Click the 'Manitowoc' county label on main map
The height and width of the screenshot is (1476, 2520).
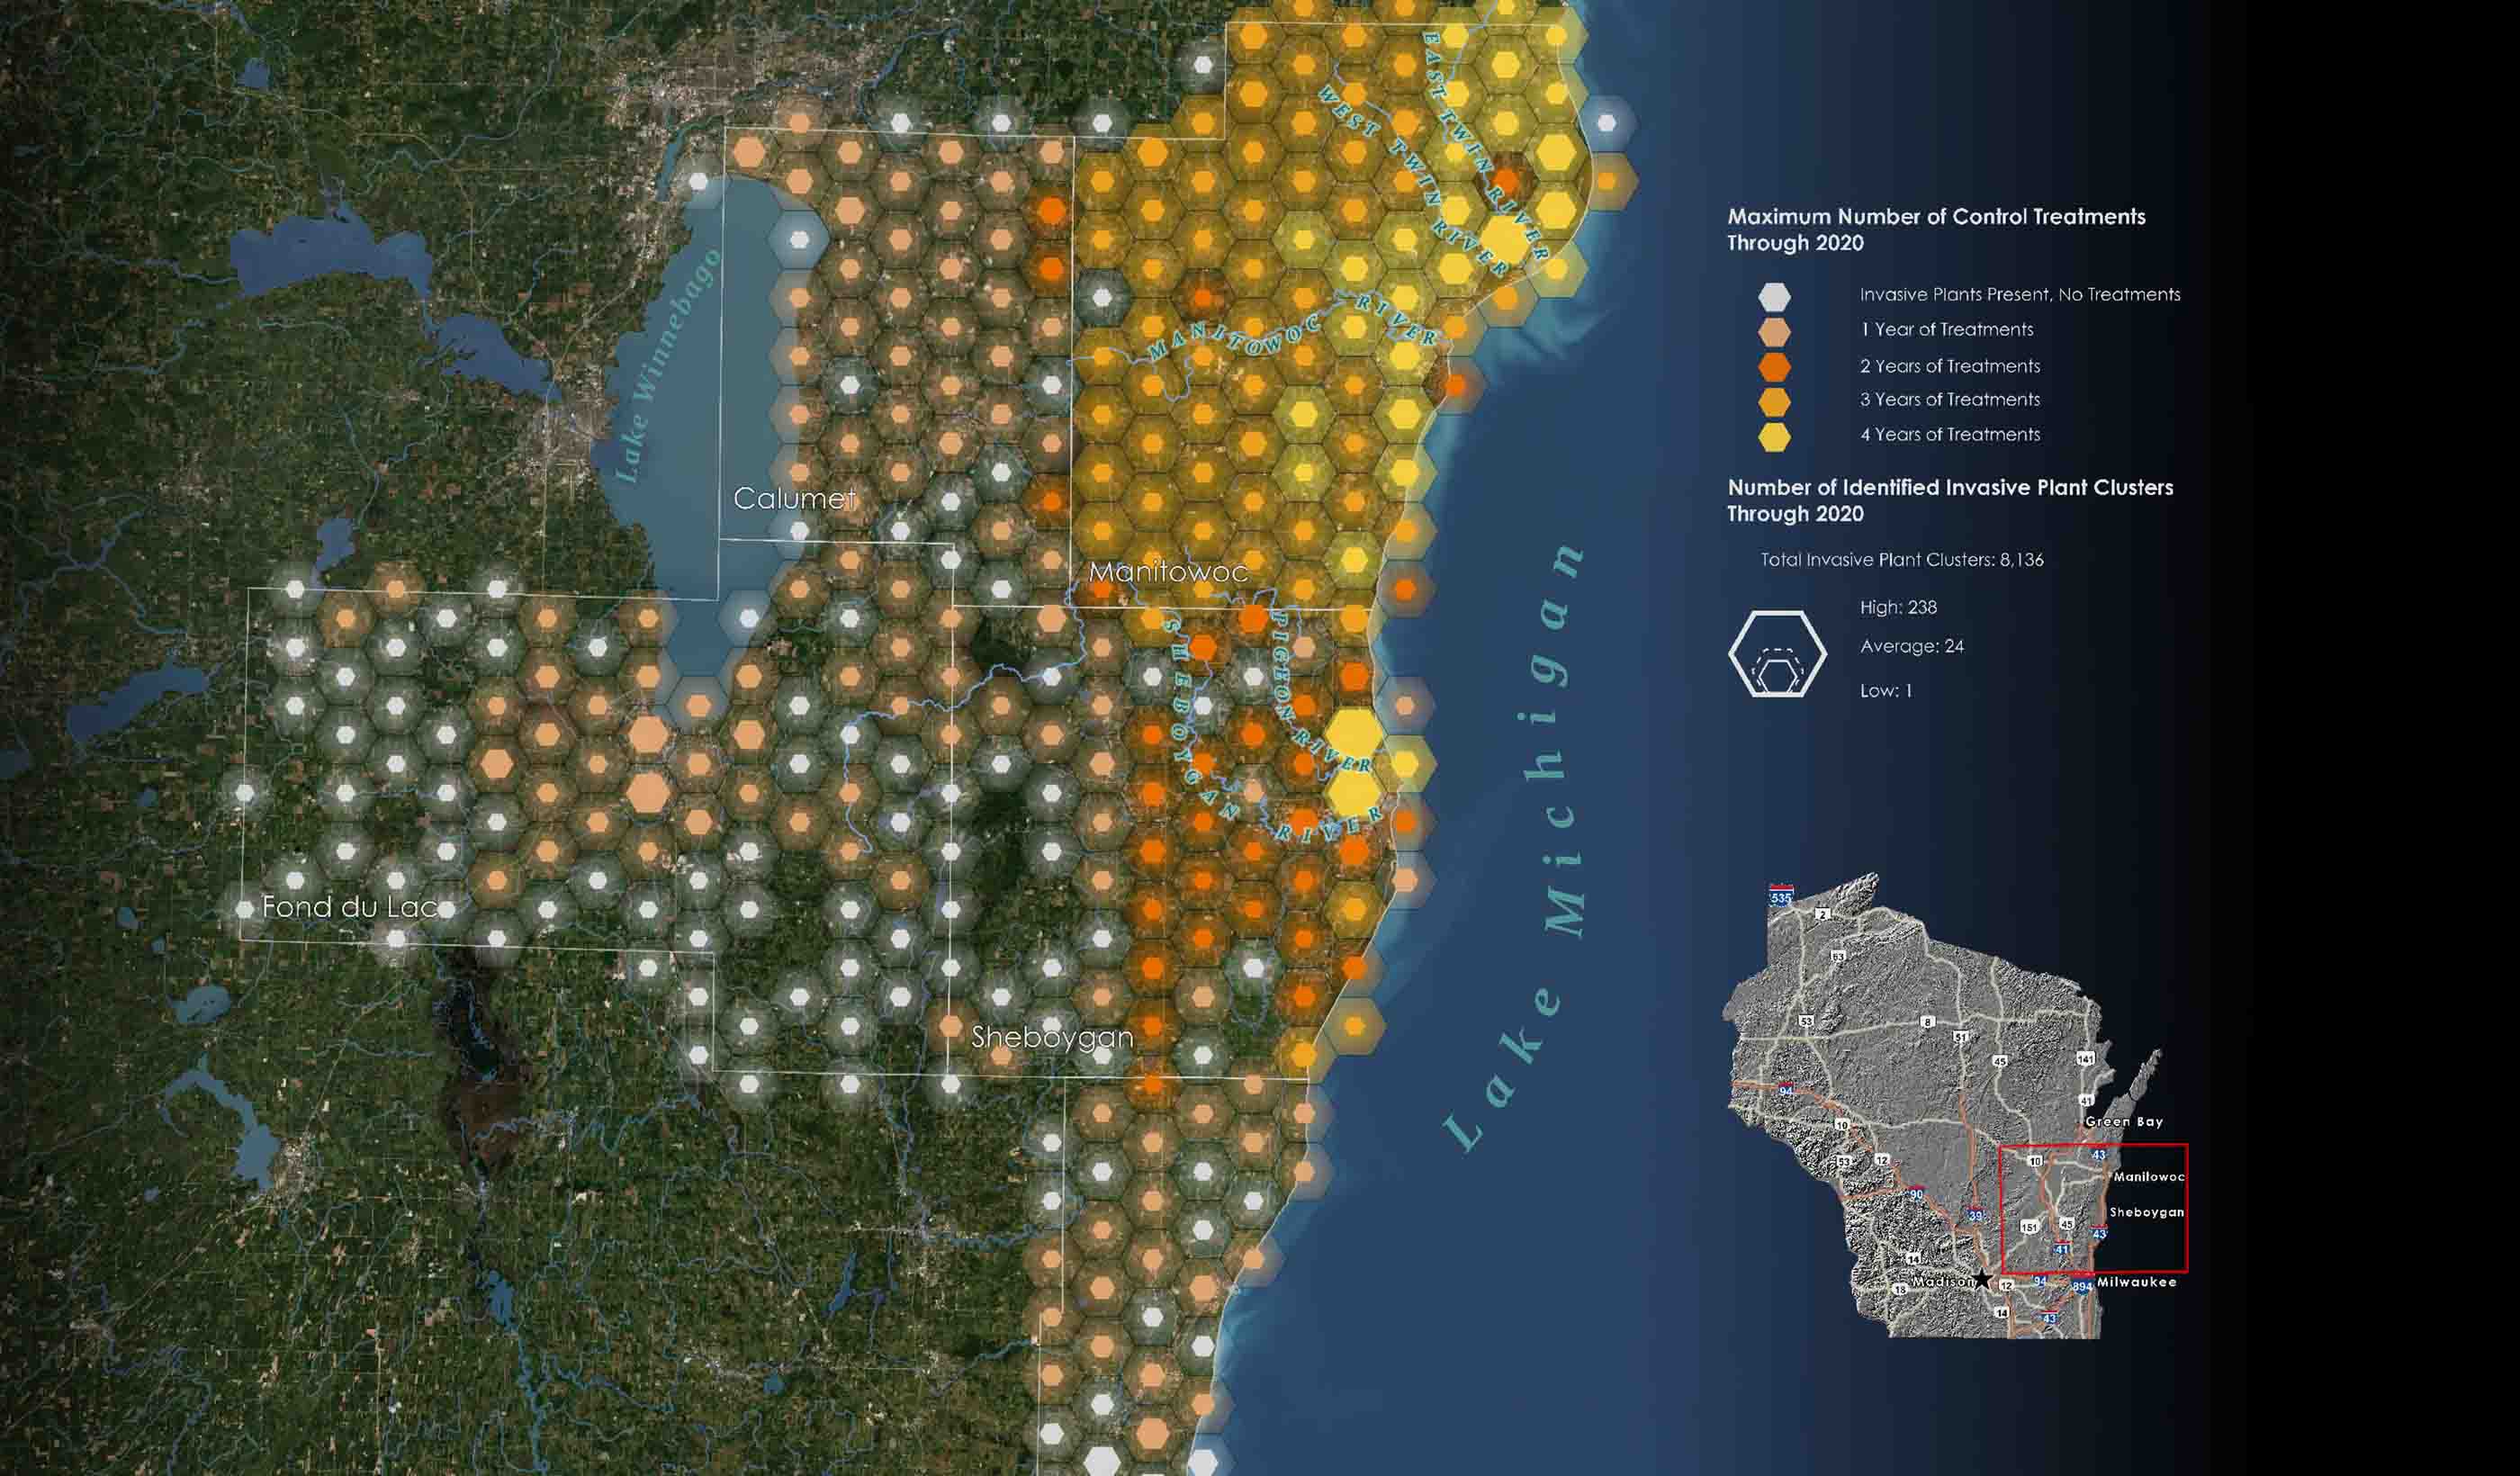pyautogui.click(x=1167, y=572)
